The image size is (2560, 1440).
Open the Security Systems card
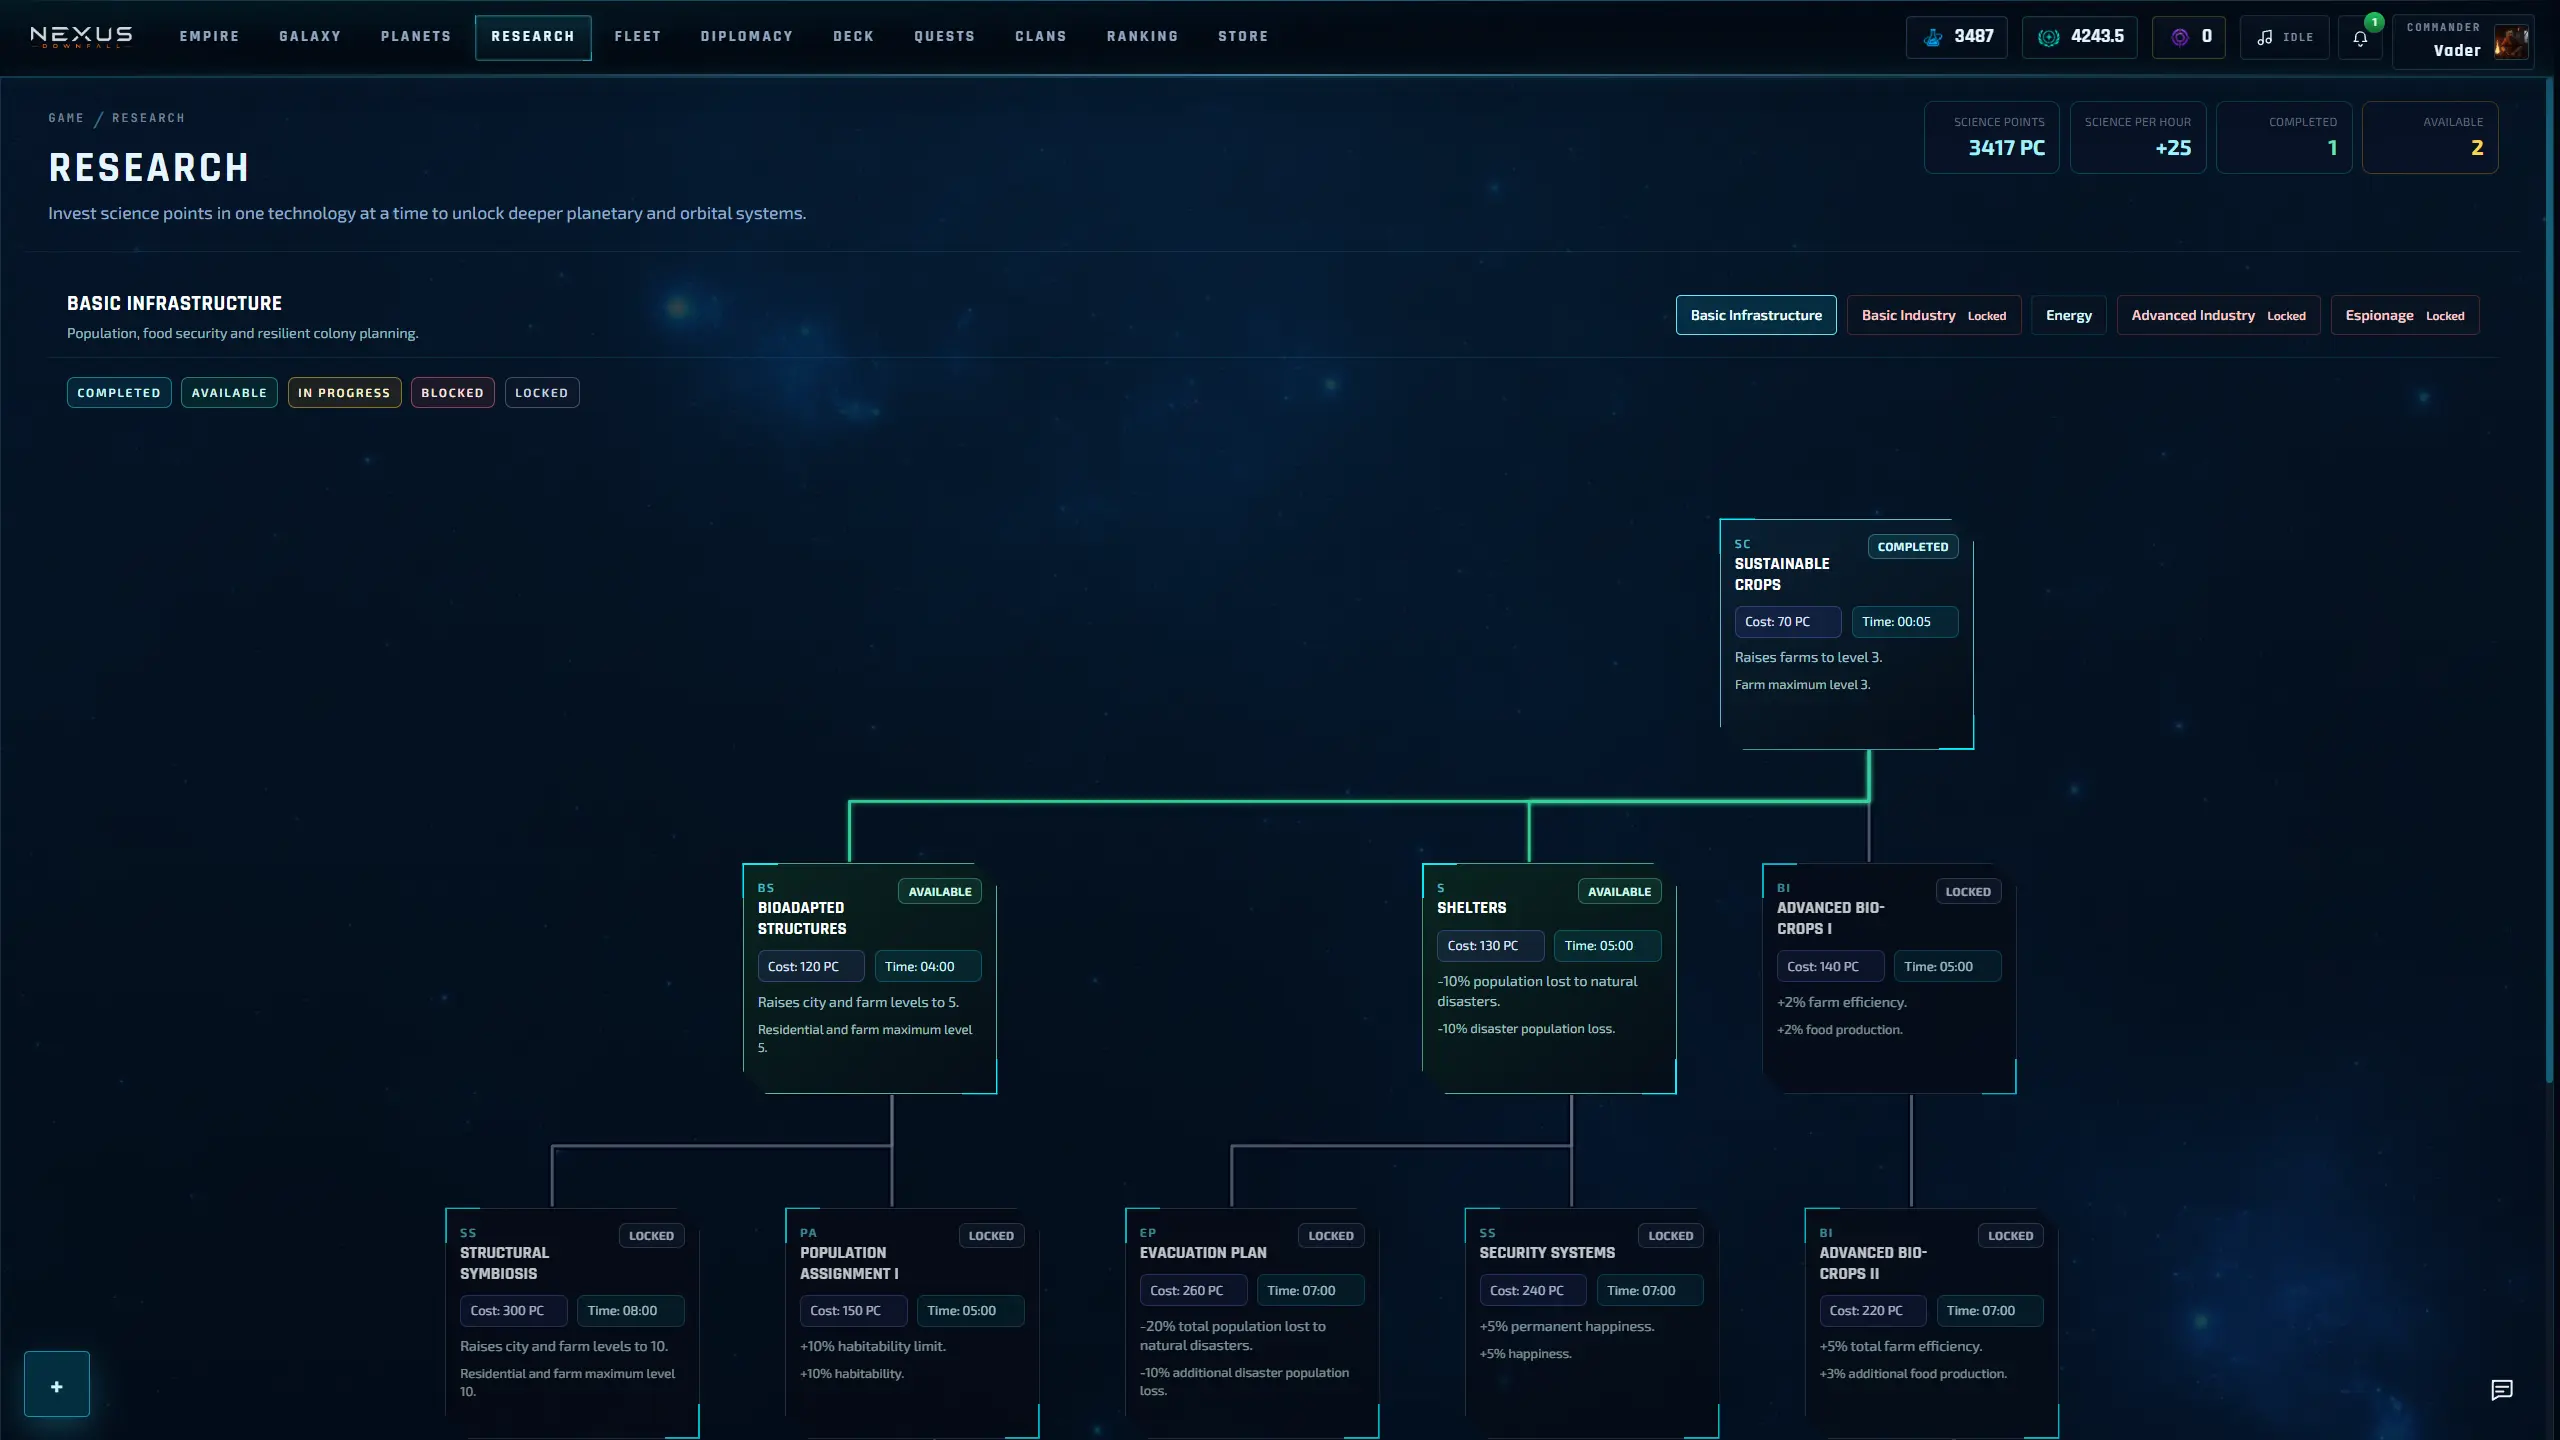click(1592, 1323)
